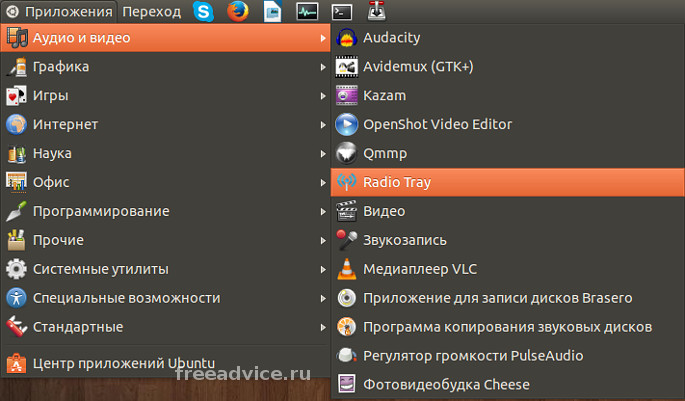Click the globe icon for Интернет
The width and height of the screenshot is (685, 401).
click(17, 124)
